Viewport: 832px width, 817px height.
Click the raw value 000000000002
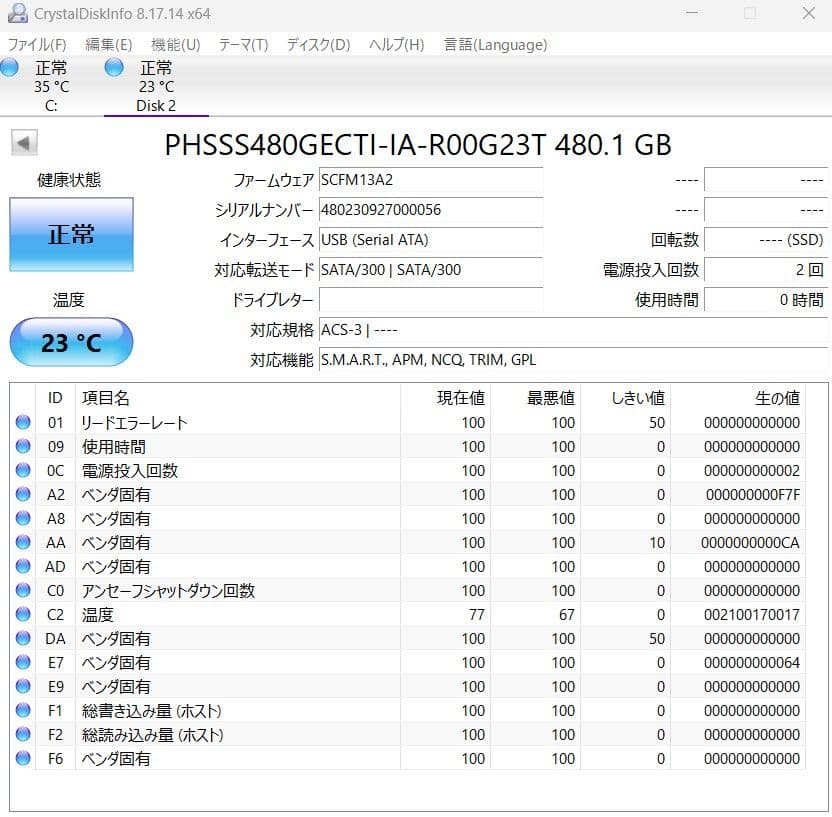[752, 470]
